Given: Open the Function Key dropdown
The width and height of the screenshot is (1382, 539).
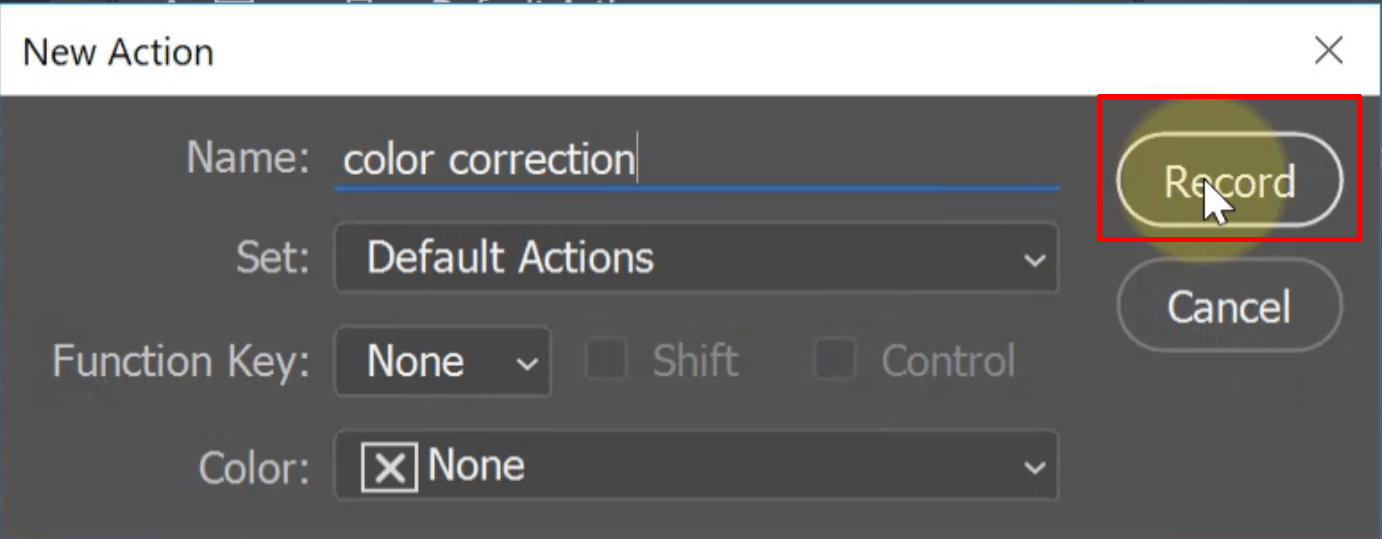Looking at the screenshot, I should click(443, 361).
